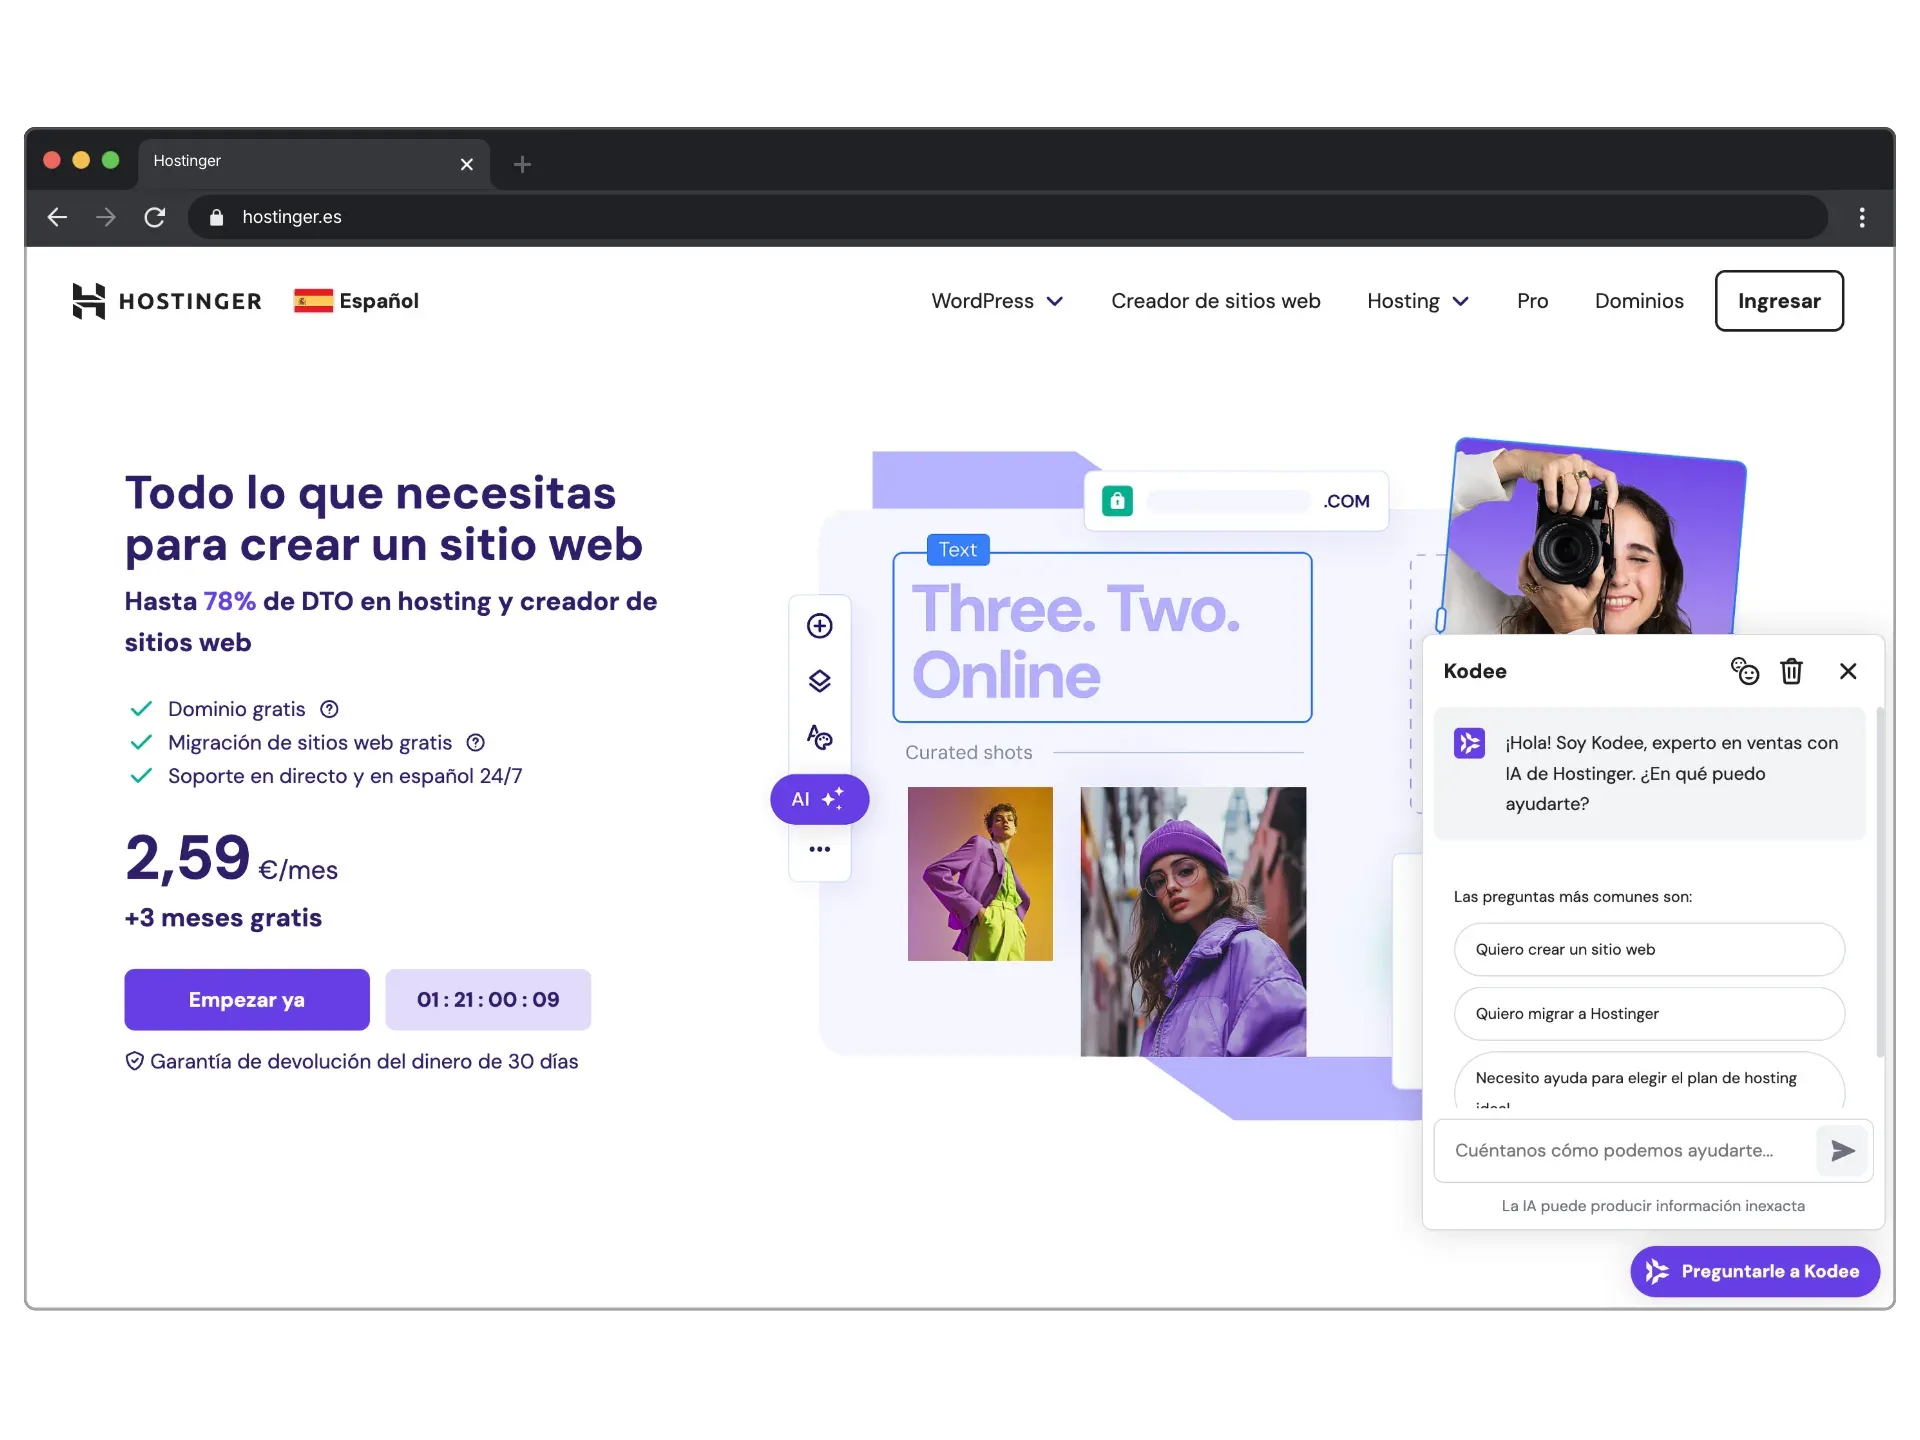
Task: Click the Empezar ya button
Action: coord(247,1000)
